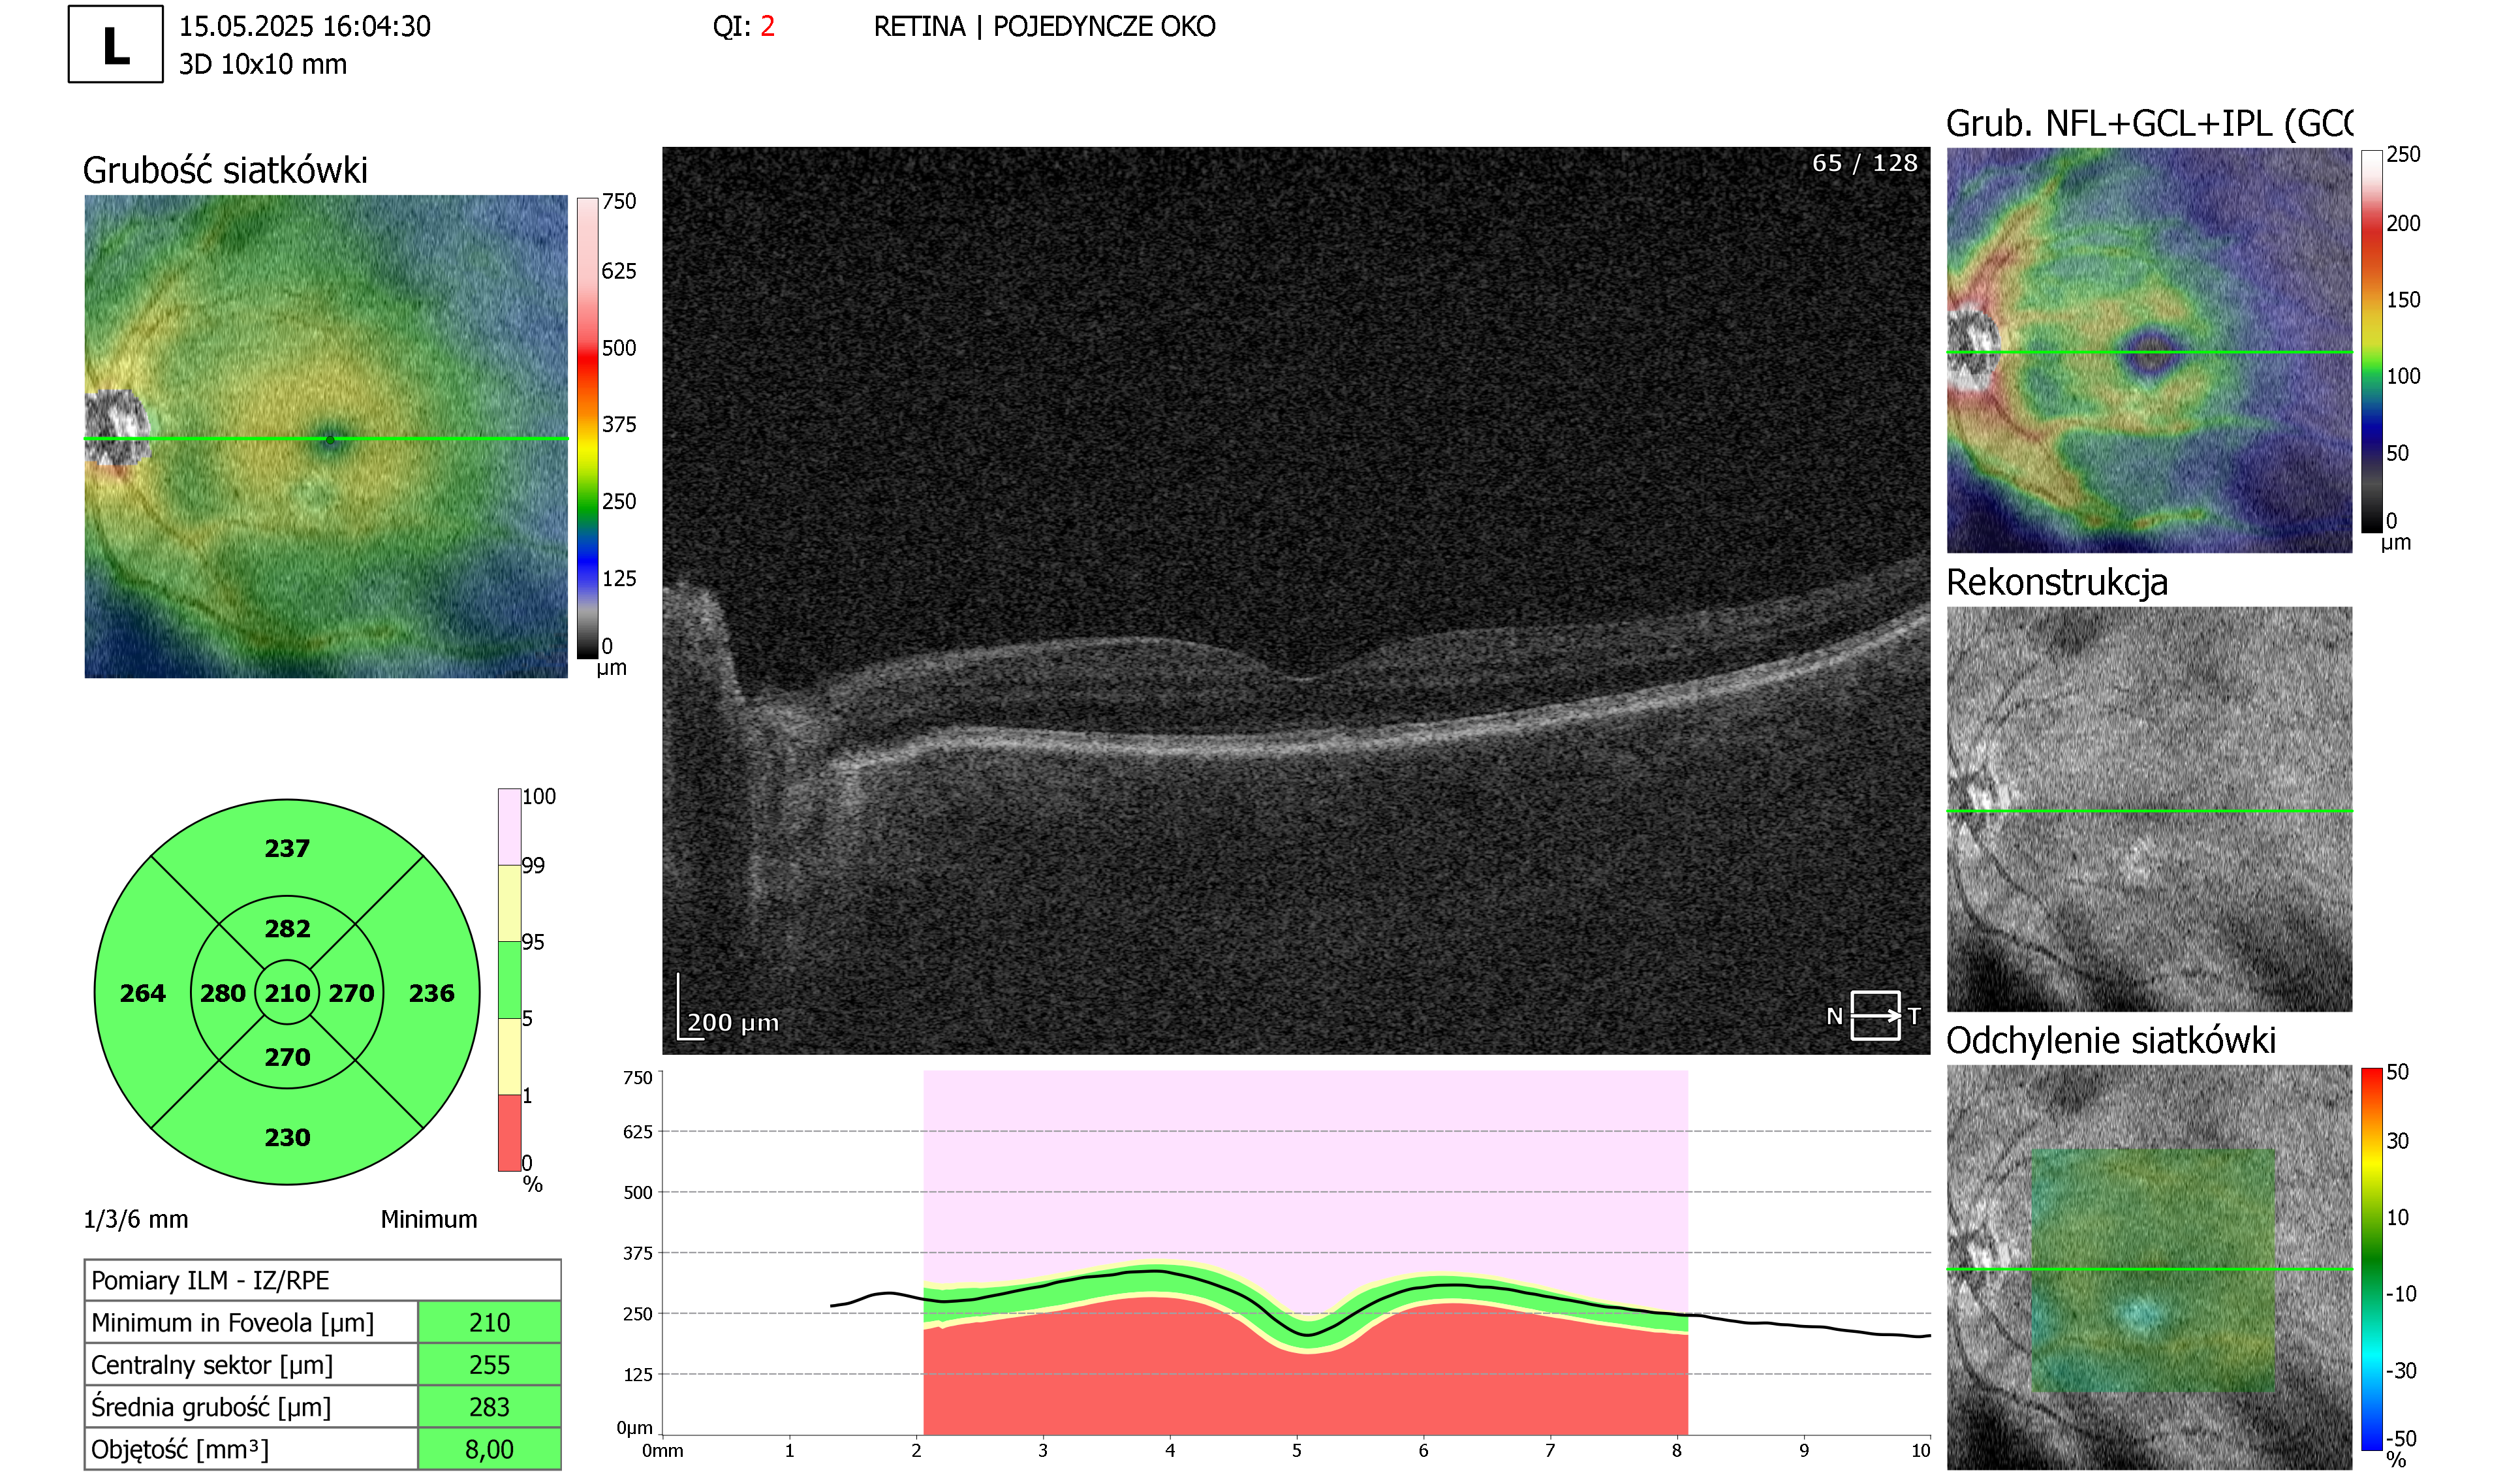Click the Pomiary ILM - IZ/RPE table header
Image resolution: width=2520 pixels, height=1481 pixels.
(x=322, y=1280)
